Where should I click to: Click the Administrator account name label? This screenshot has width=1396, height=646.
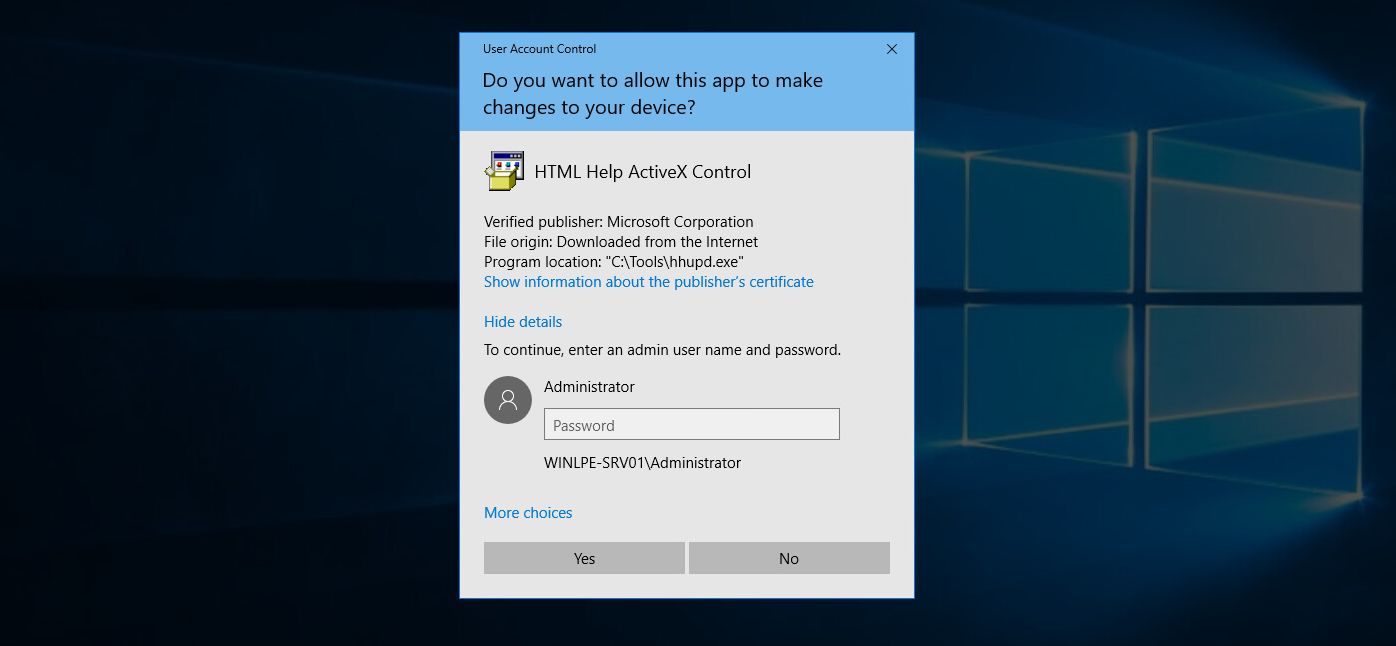tap(589, 387)
